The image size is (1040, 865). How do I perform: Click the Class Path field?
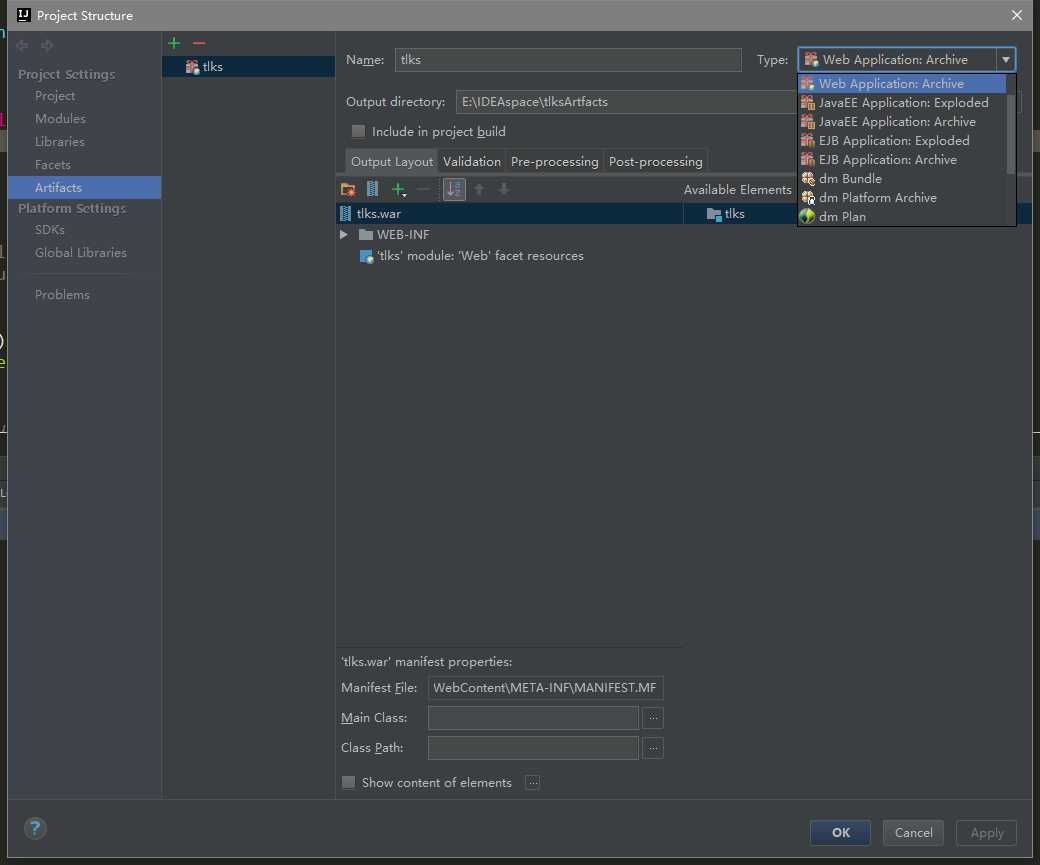coord(533,748)
